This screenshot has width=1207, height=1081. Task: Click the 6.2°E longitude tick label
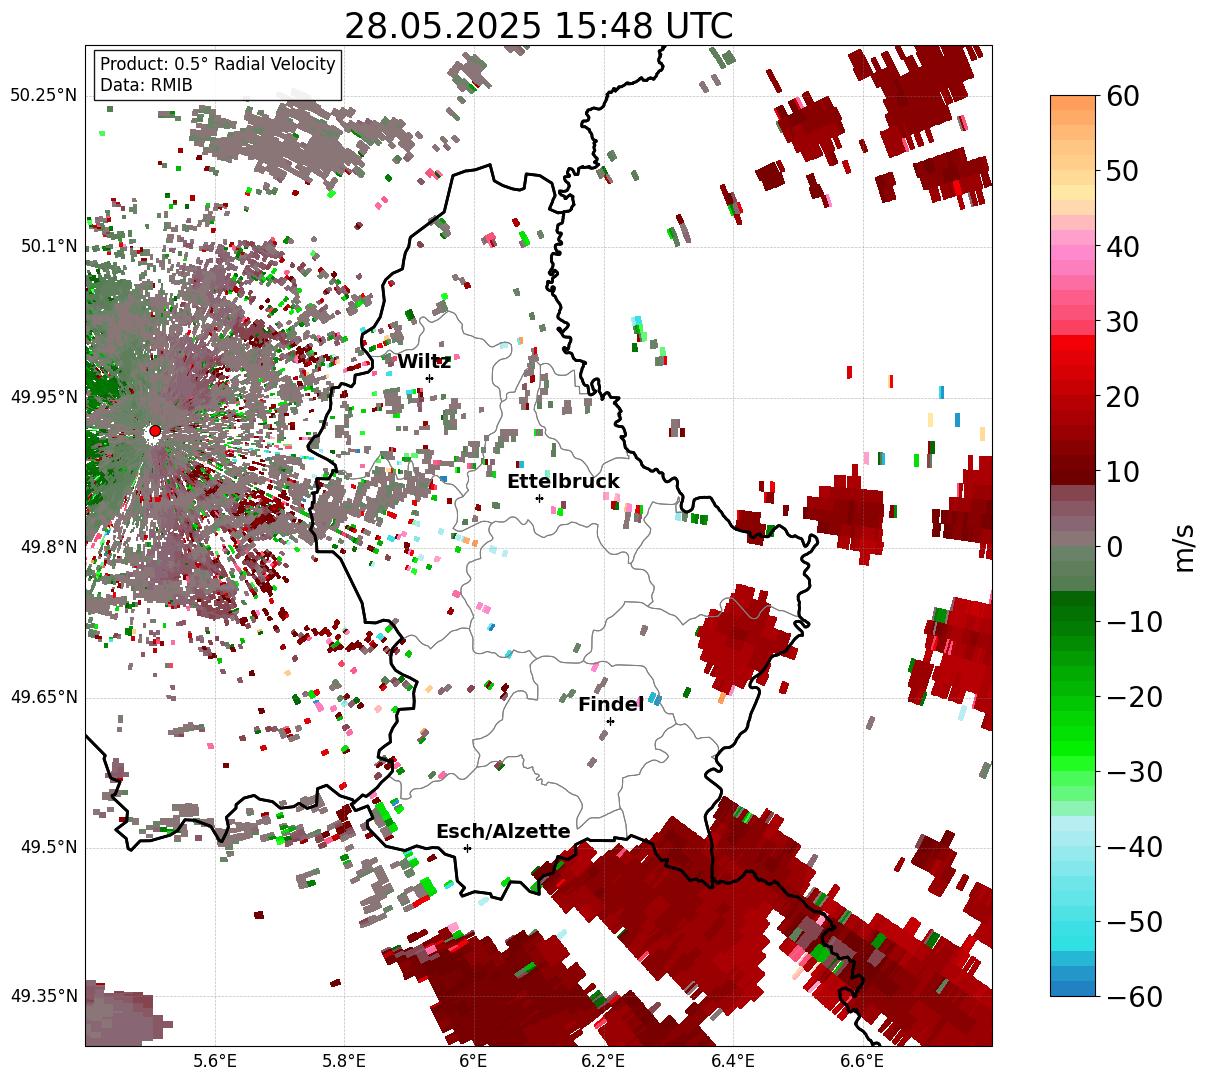pyautogui.click(x=603, y=1061)
